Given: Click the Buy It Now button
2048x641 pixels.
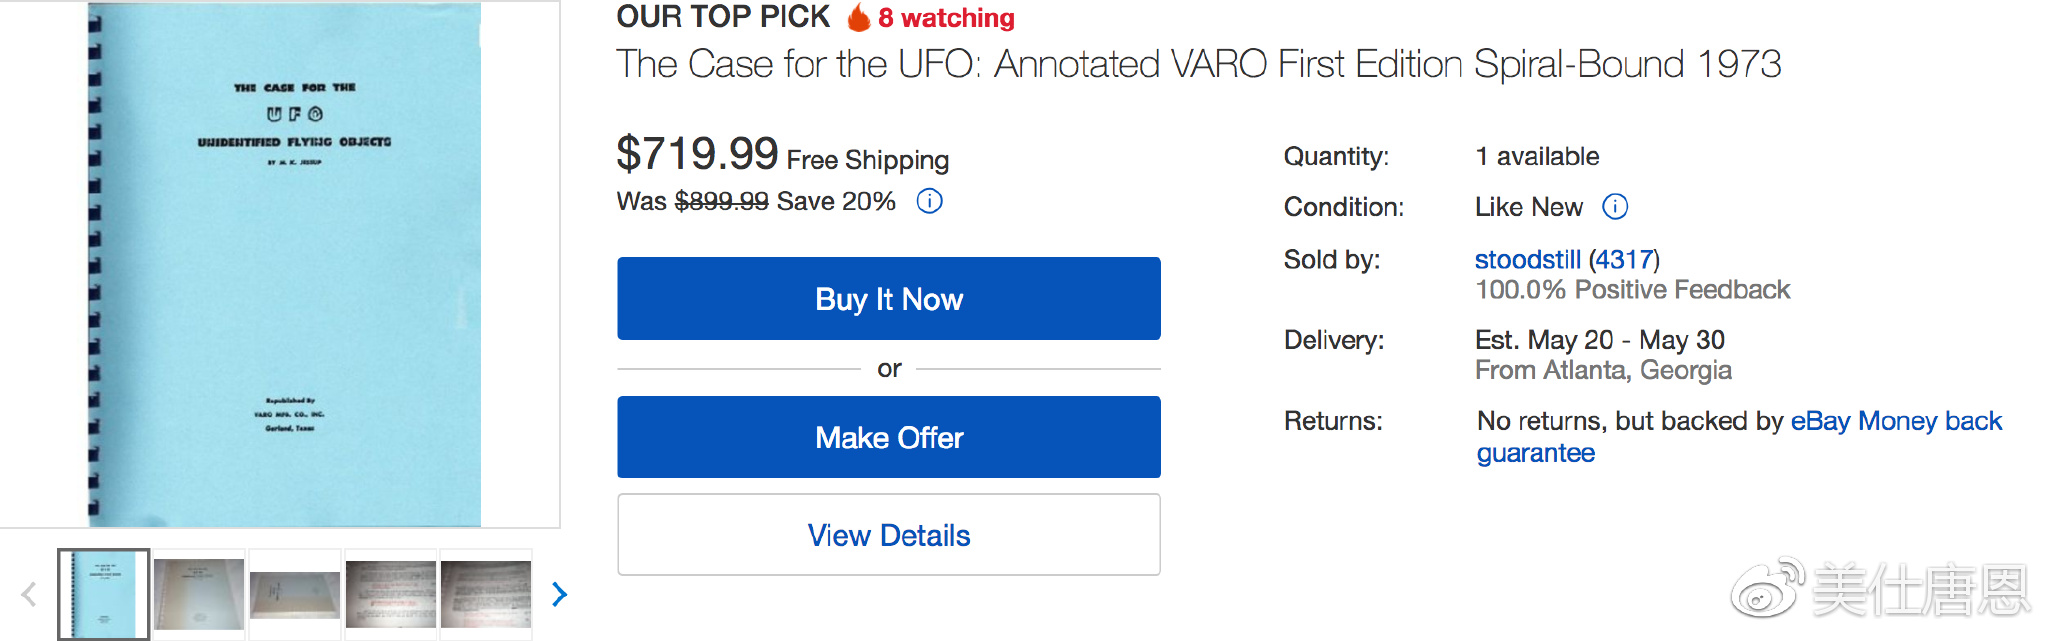Looking at the screenshot, I should click(x=888, y=299).
